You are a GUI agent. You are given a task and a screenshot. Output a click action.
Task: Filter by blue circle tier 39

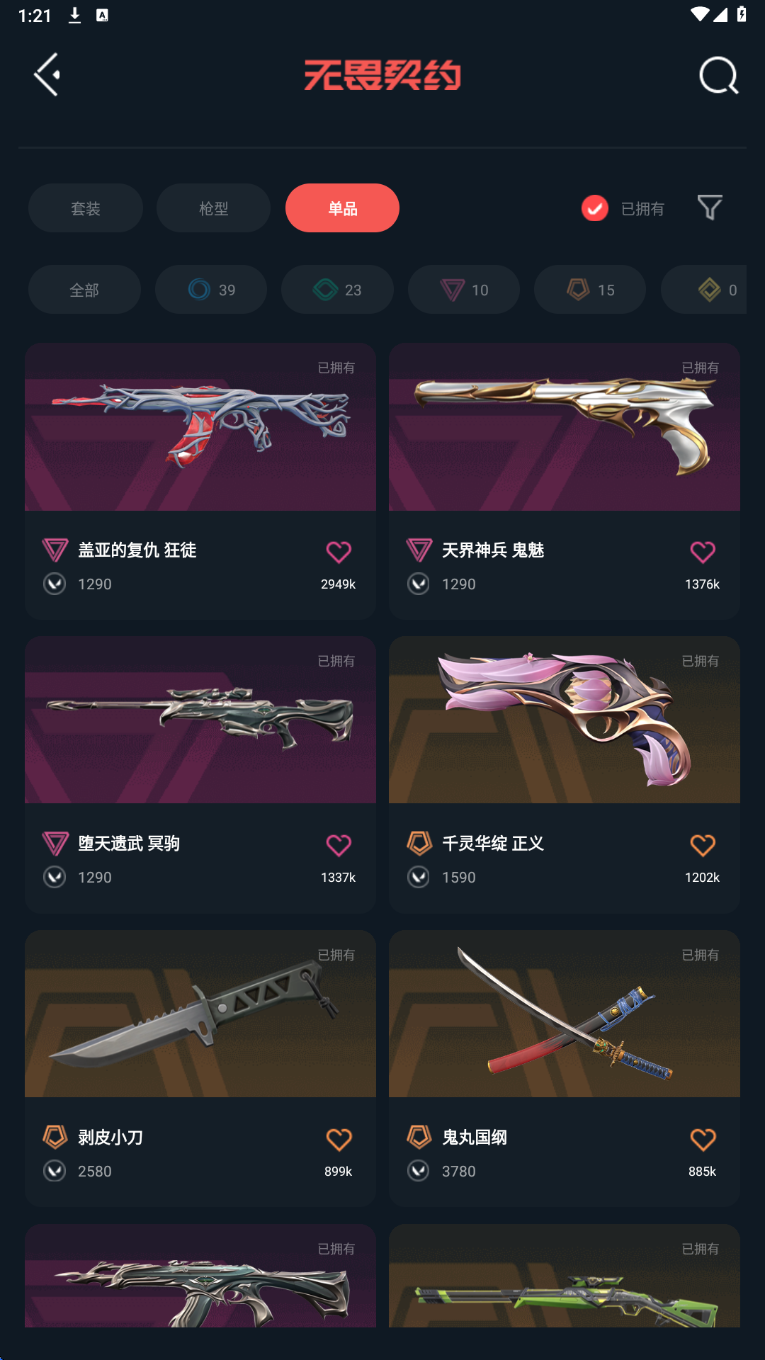211,290
